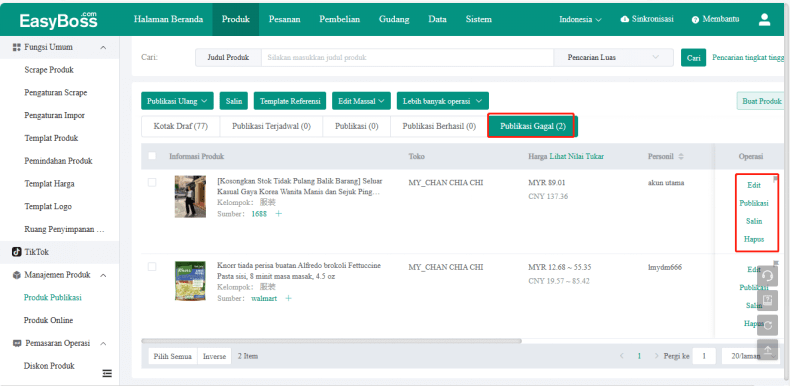Click the horizontal table scrollbar
Screen dimensions: 791x386
tap(331, 341)
